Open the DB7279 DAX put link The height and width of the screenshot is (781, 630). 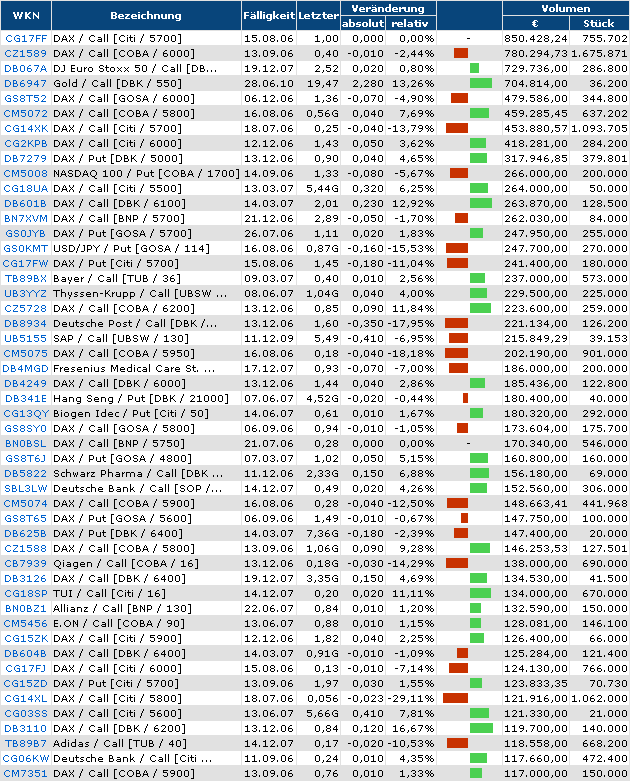click(x=25, y=158)
